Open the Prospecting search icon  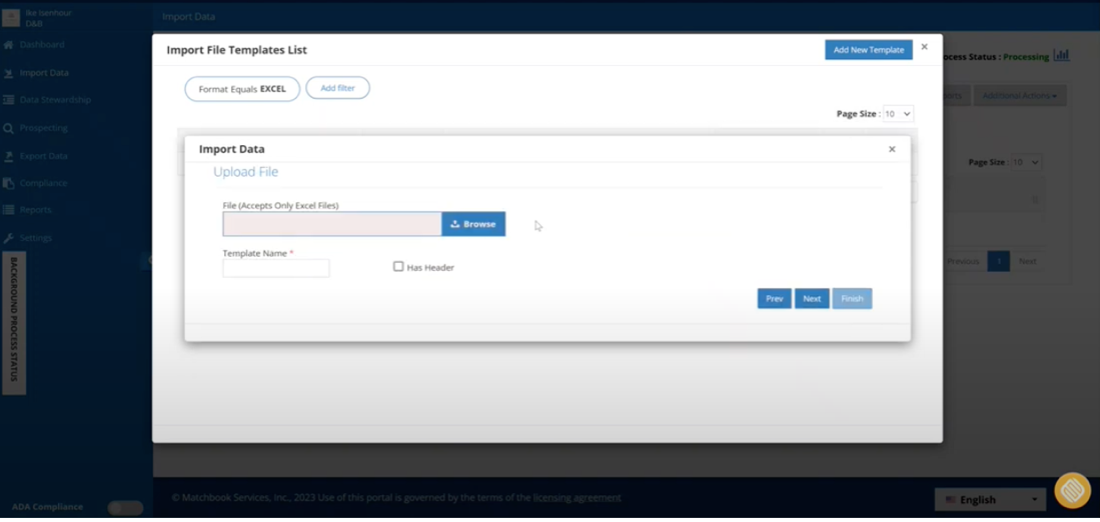coord(8,128)
